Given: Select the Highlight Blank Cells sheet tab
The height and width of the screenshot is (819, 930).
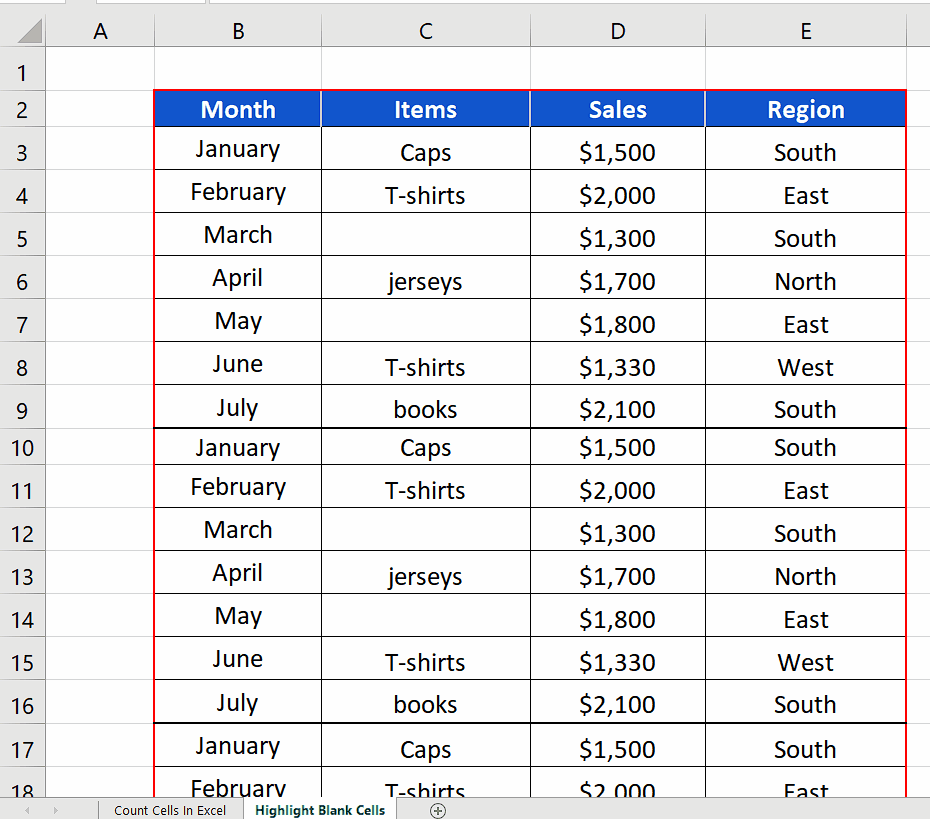Looking at the screenshot, I should 319,810.
